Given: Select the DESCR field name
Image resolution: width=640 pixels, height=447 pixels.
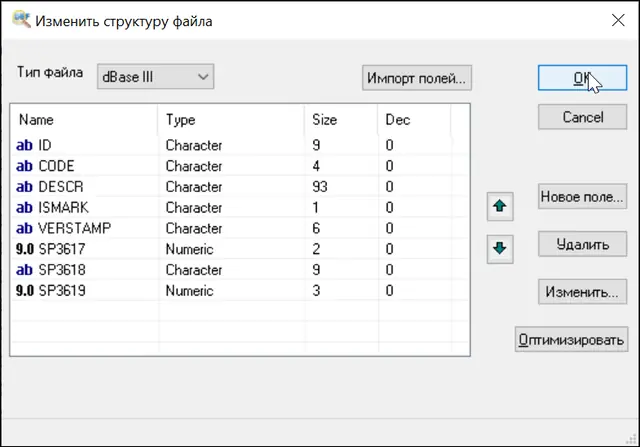Looking at the screenshot, I should [61, 187].
